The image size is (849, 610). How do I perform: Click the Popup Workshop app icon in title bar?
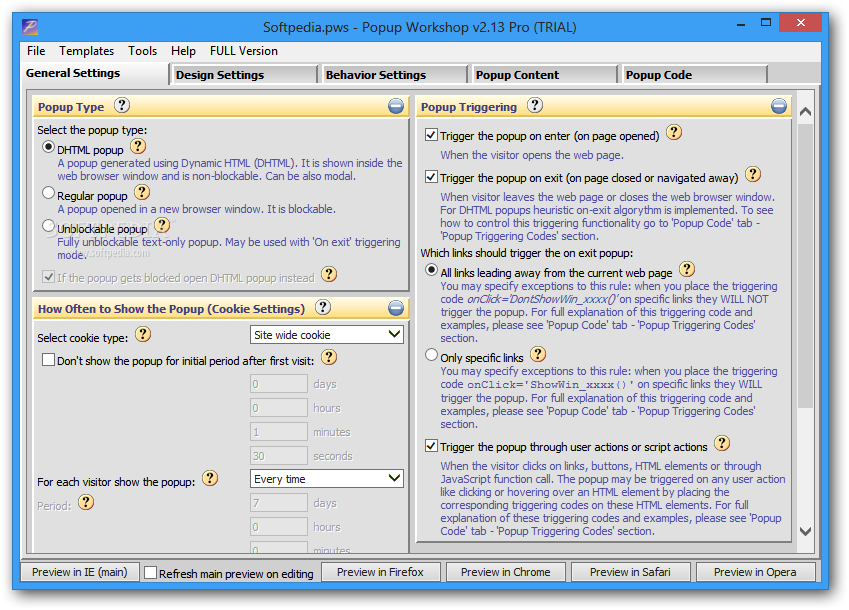[30, 26]
